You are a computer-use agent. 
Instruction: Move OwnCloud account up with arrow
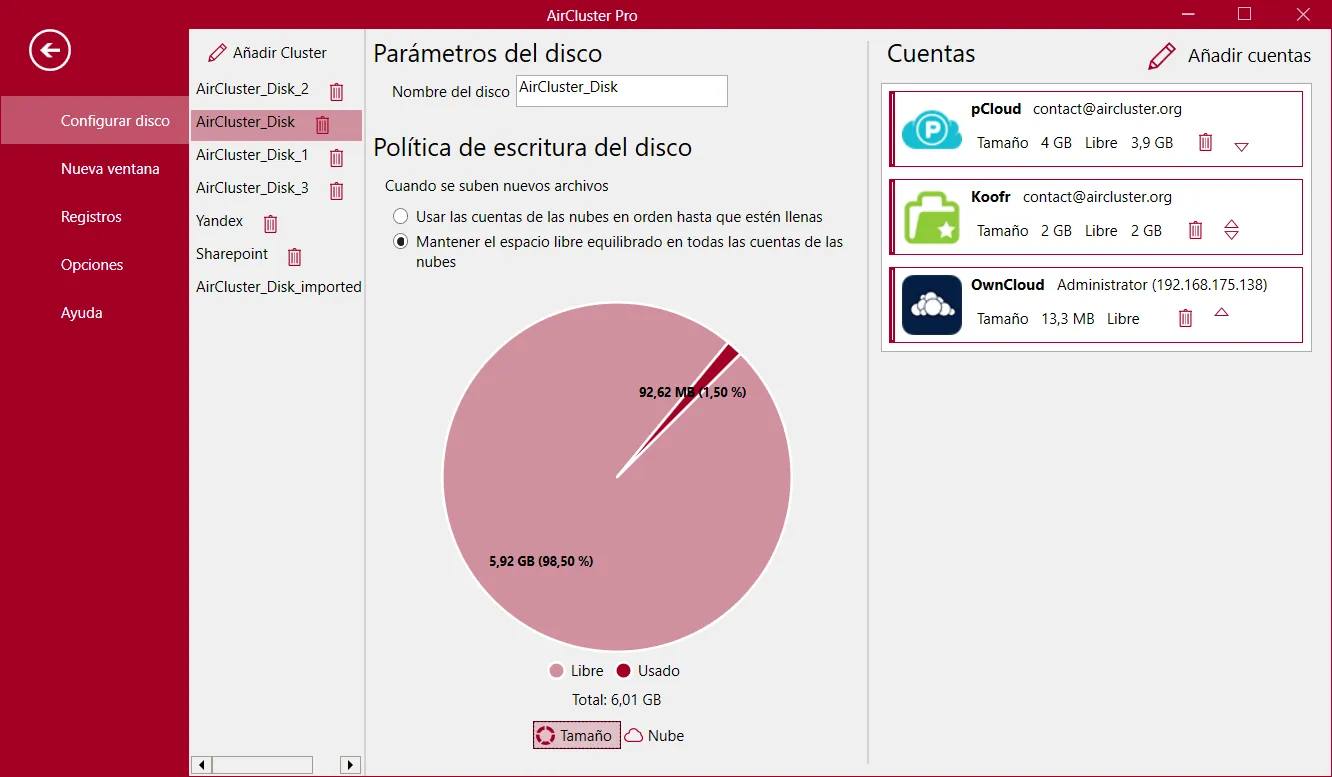(1221, 312)
